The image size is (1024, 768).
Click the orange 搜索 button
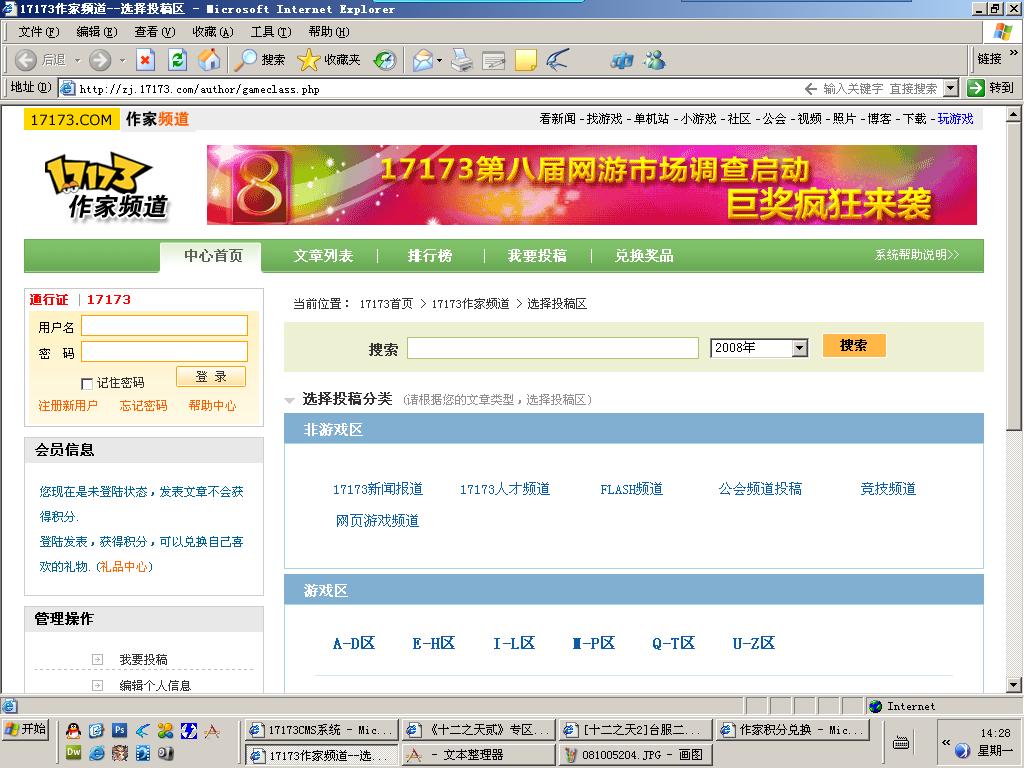pyautogui.click(x=854, y=345)
